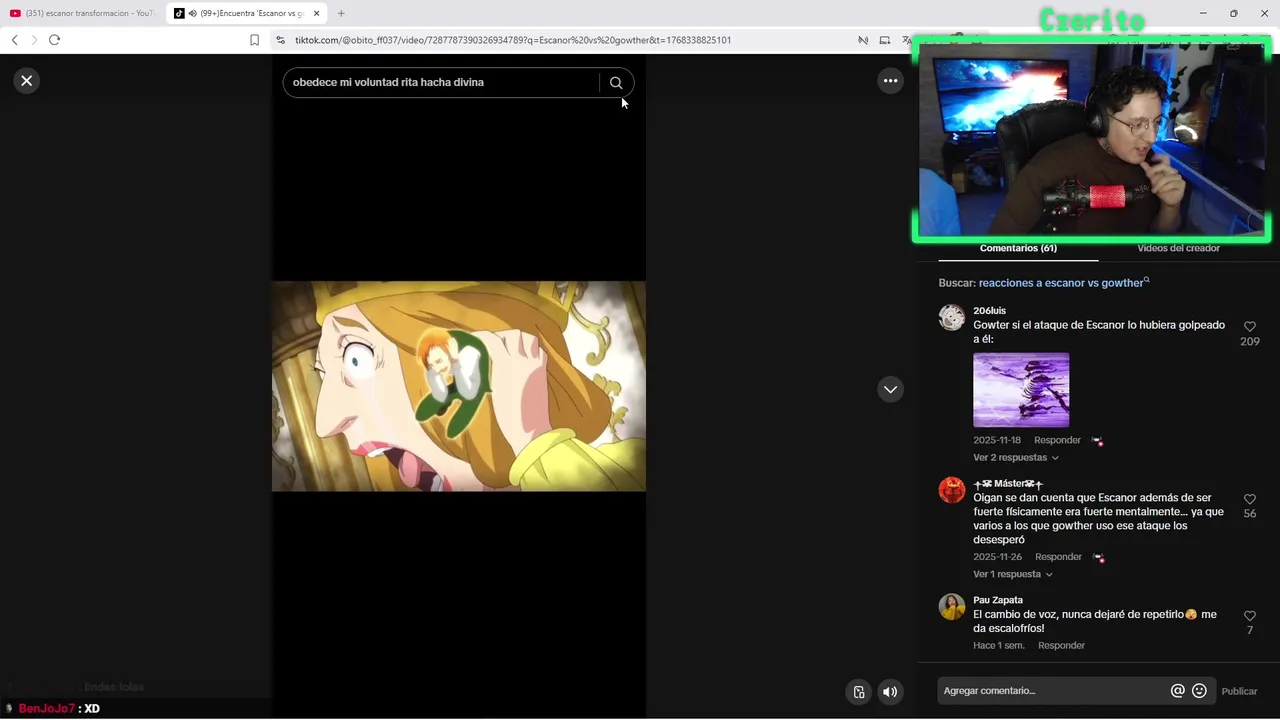Reply to Pau Zapata's comment via Responder
This screenshot has width=1280, height=720.
click(x=1061, y=646)
